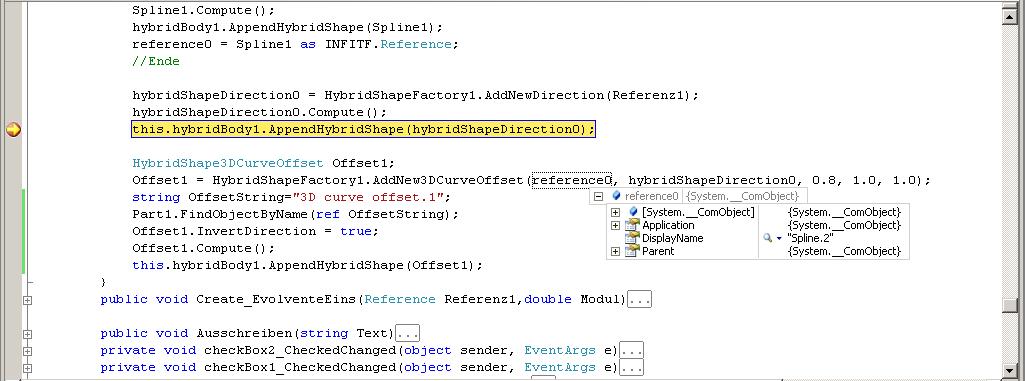This screenshot has height=381, width=1025.
Task: Expand the Application property row
Action: [x=615, y=225]
